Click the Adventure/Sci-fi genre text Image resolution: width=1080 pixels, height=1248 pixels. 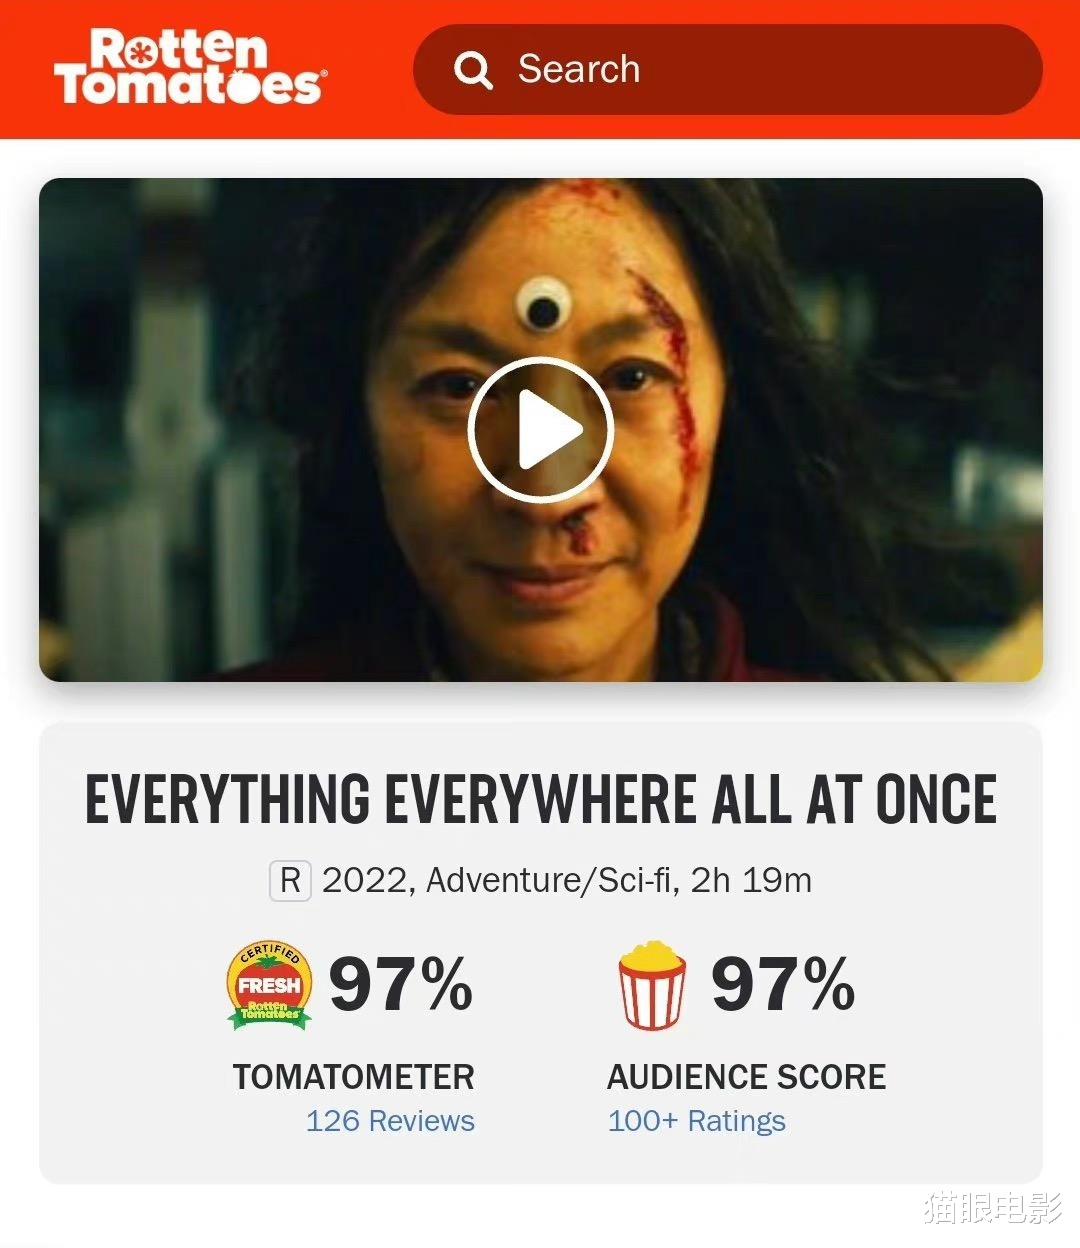pyautogui.click(x=549, y=880)
